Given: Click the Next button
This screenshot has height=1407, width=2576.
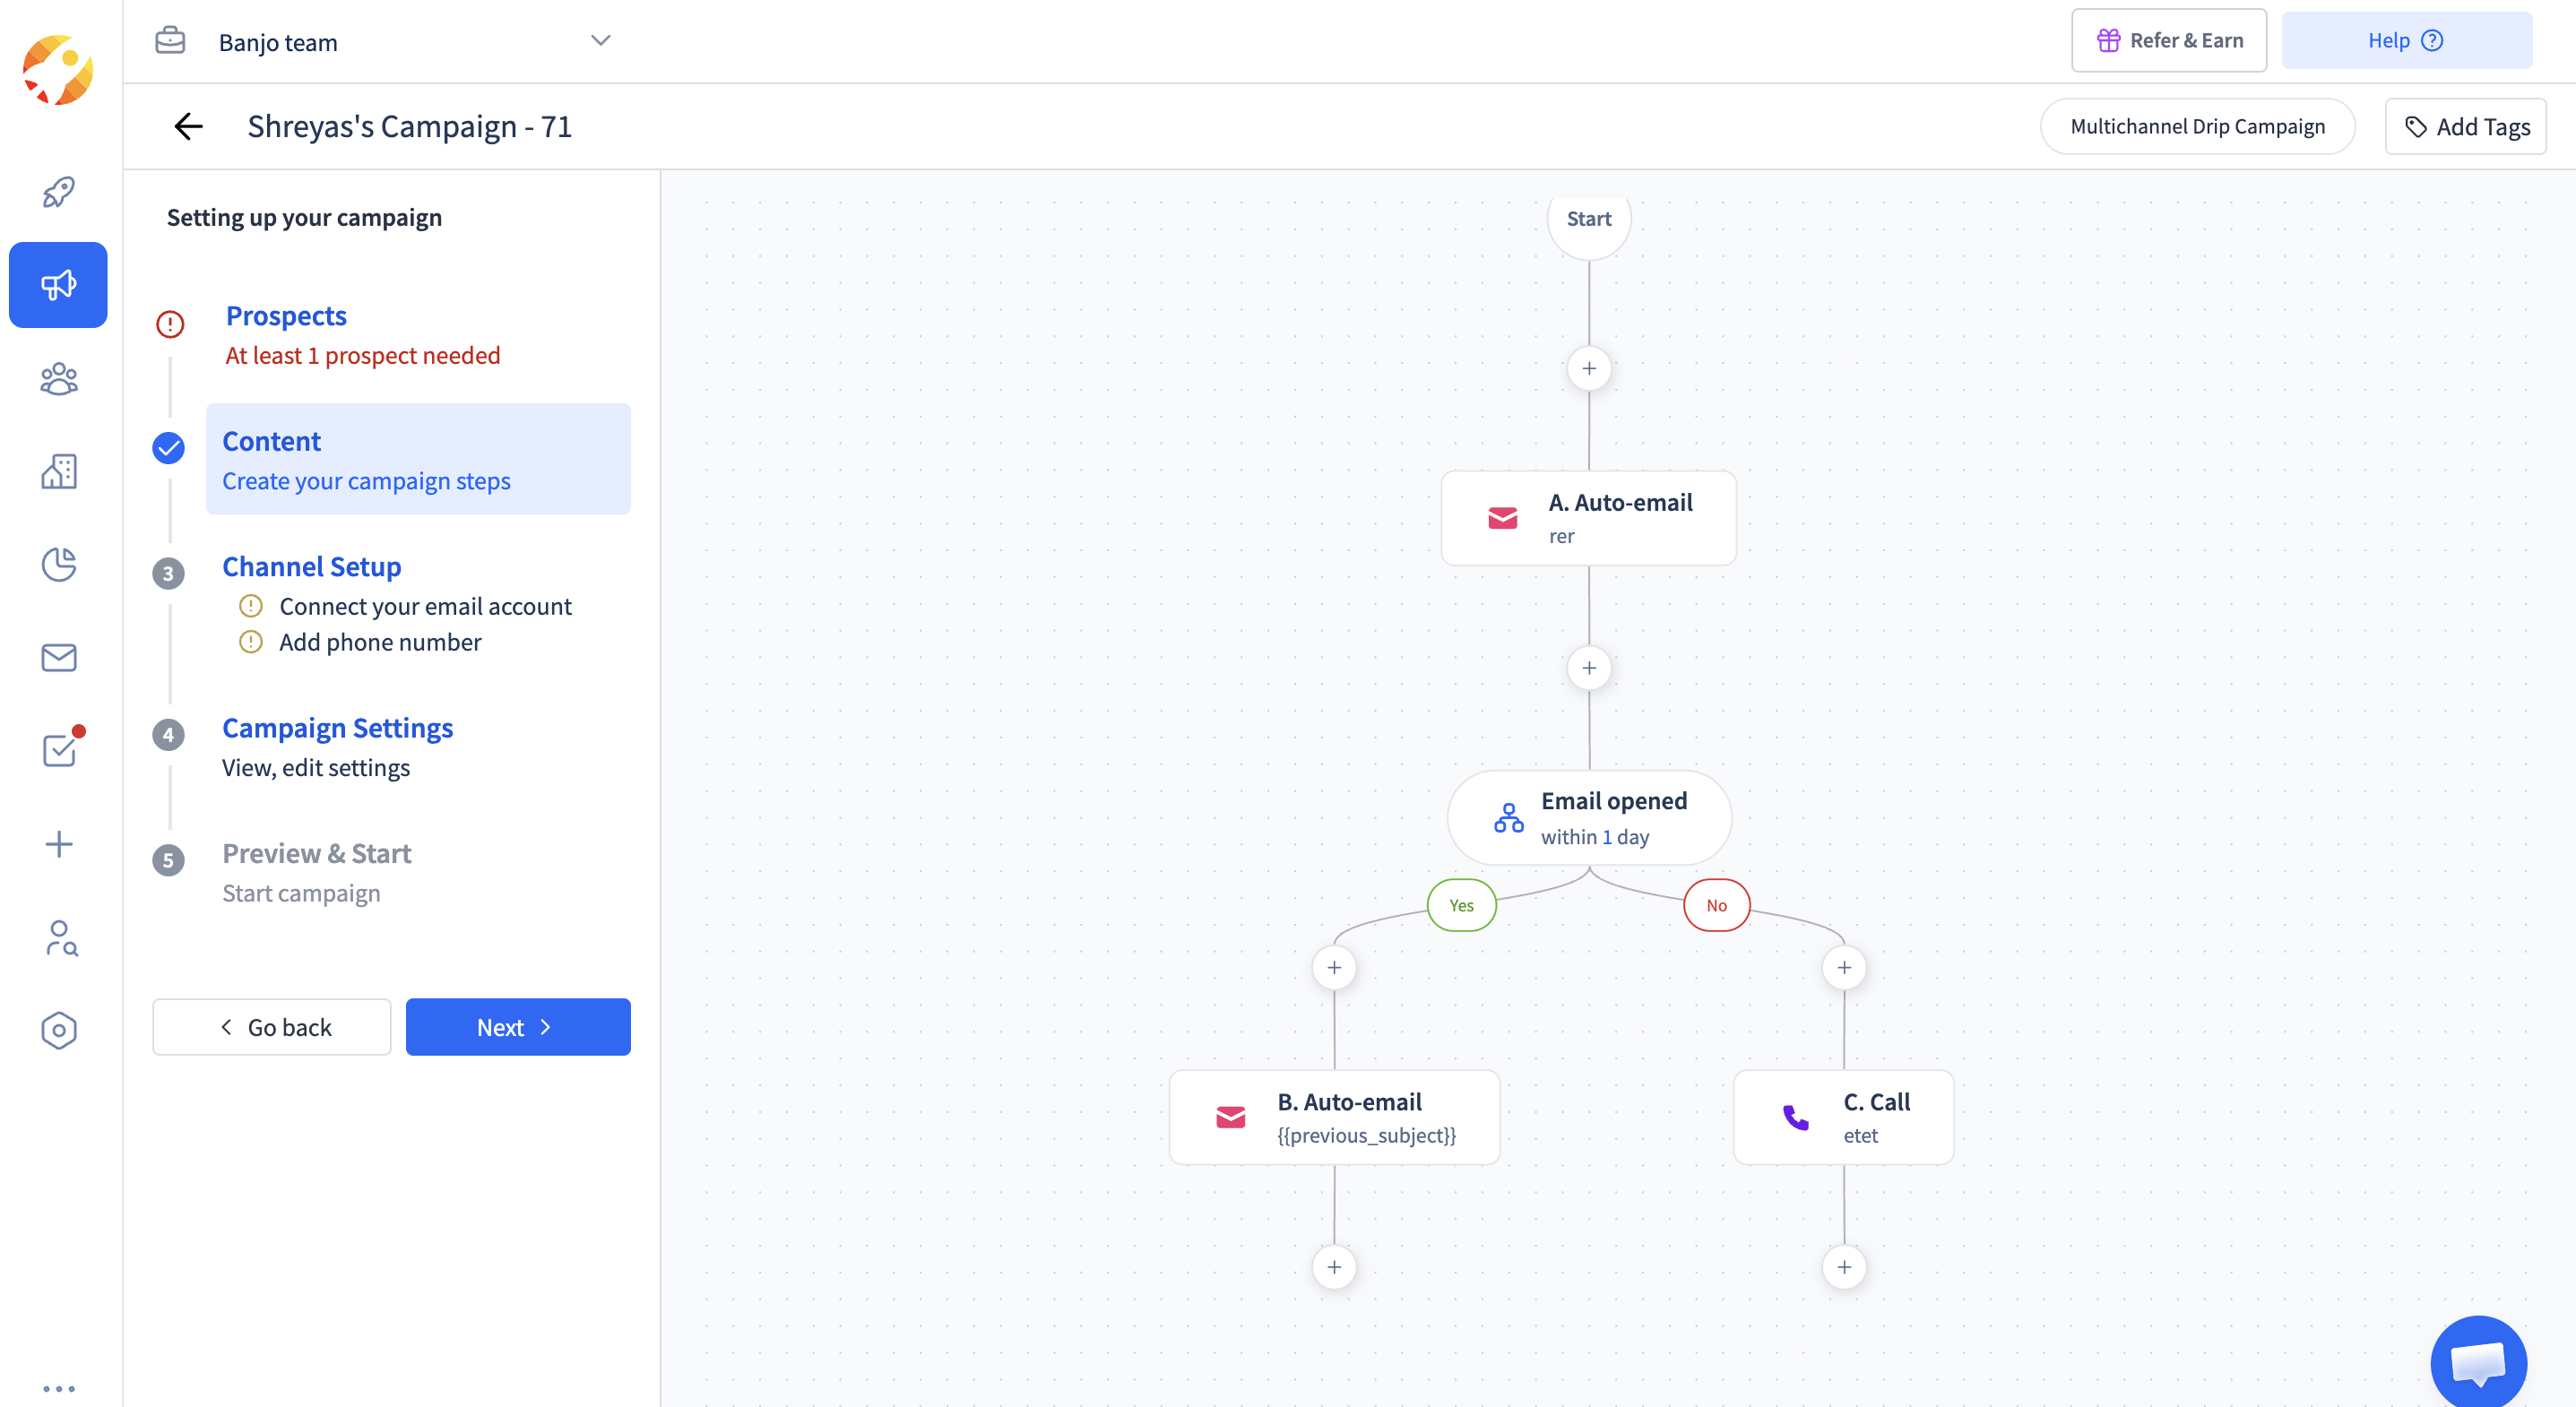Looking at the screenshot, I should coord(517,1027).
